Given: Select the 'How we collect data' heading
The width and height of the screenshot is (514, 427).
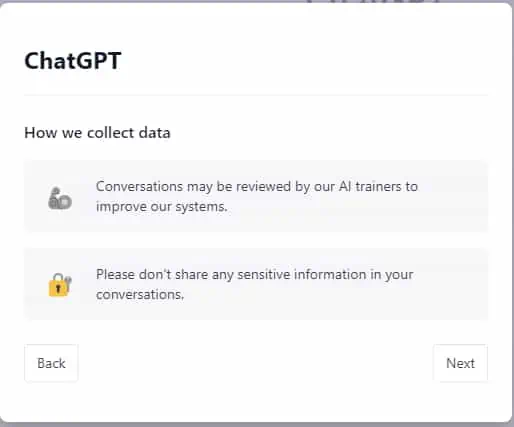Looking at the screenshot, I should 97,133.
